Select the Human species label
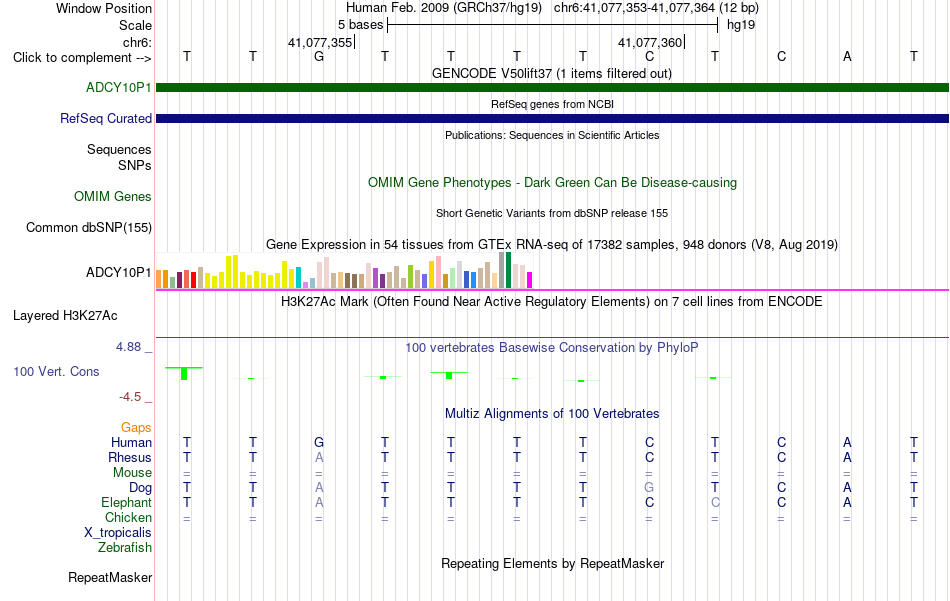950x601 pixels. (131, 442)
